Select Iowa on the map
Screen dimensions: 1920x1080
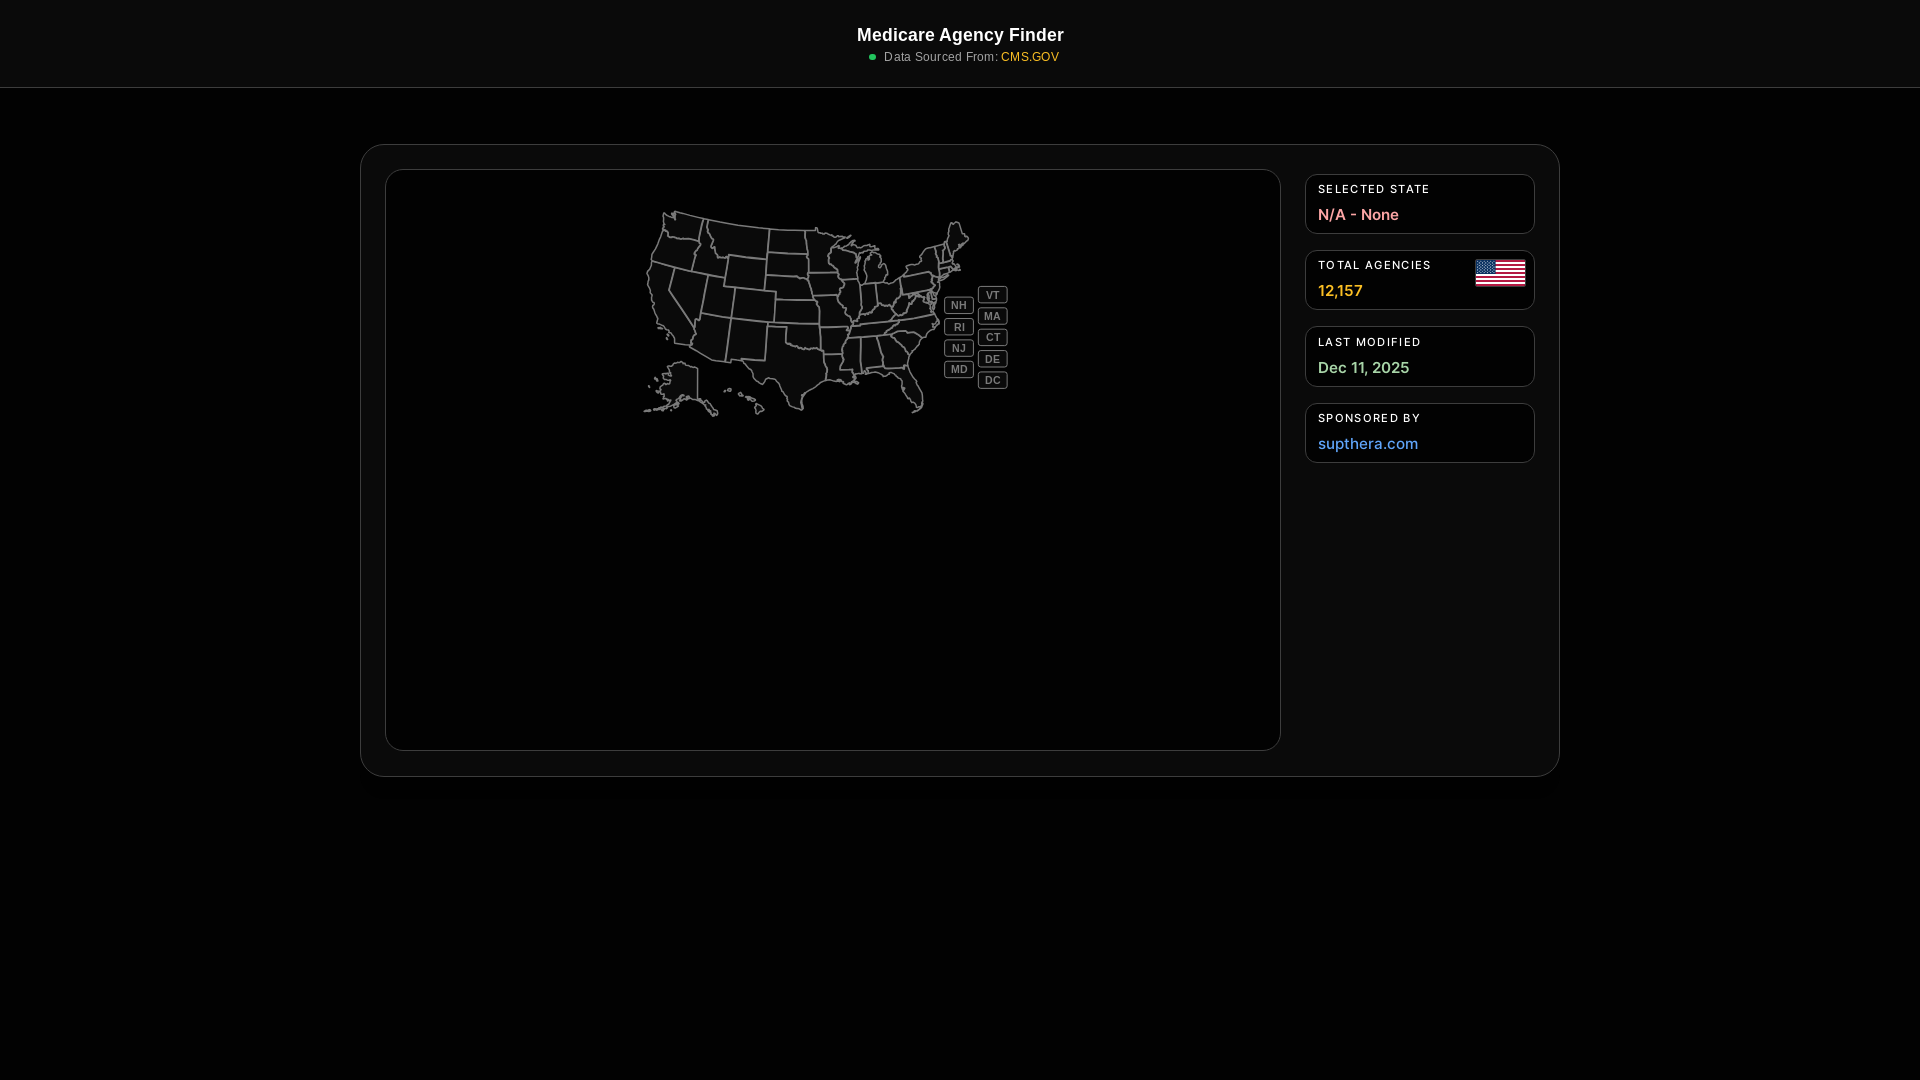[825, 284]
